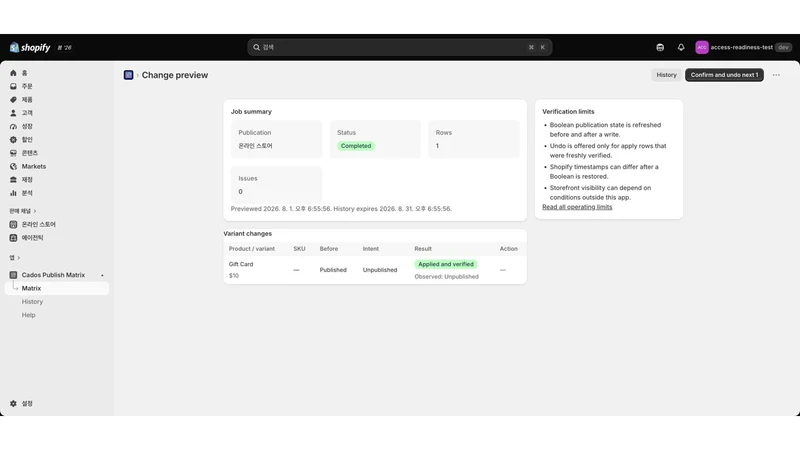Image resolution: width=800 pixels, height=450 pixels.
Task: Click the Cados Publish Matrix app icon
Action: (13, 275)
